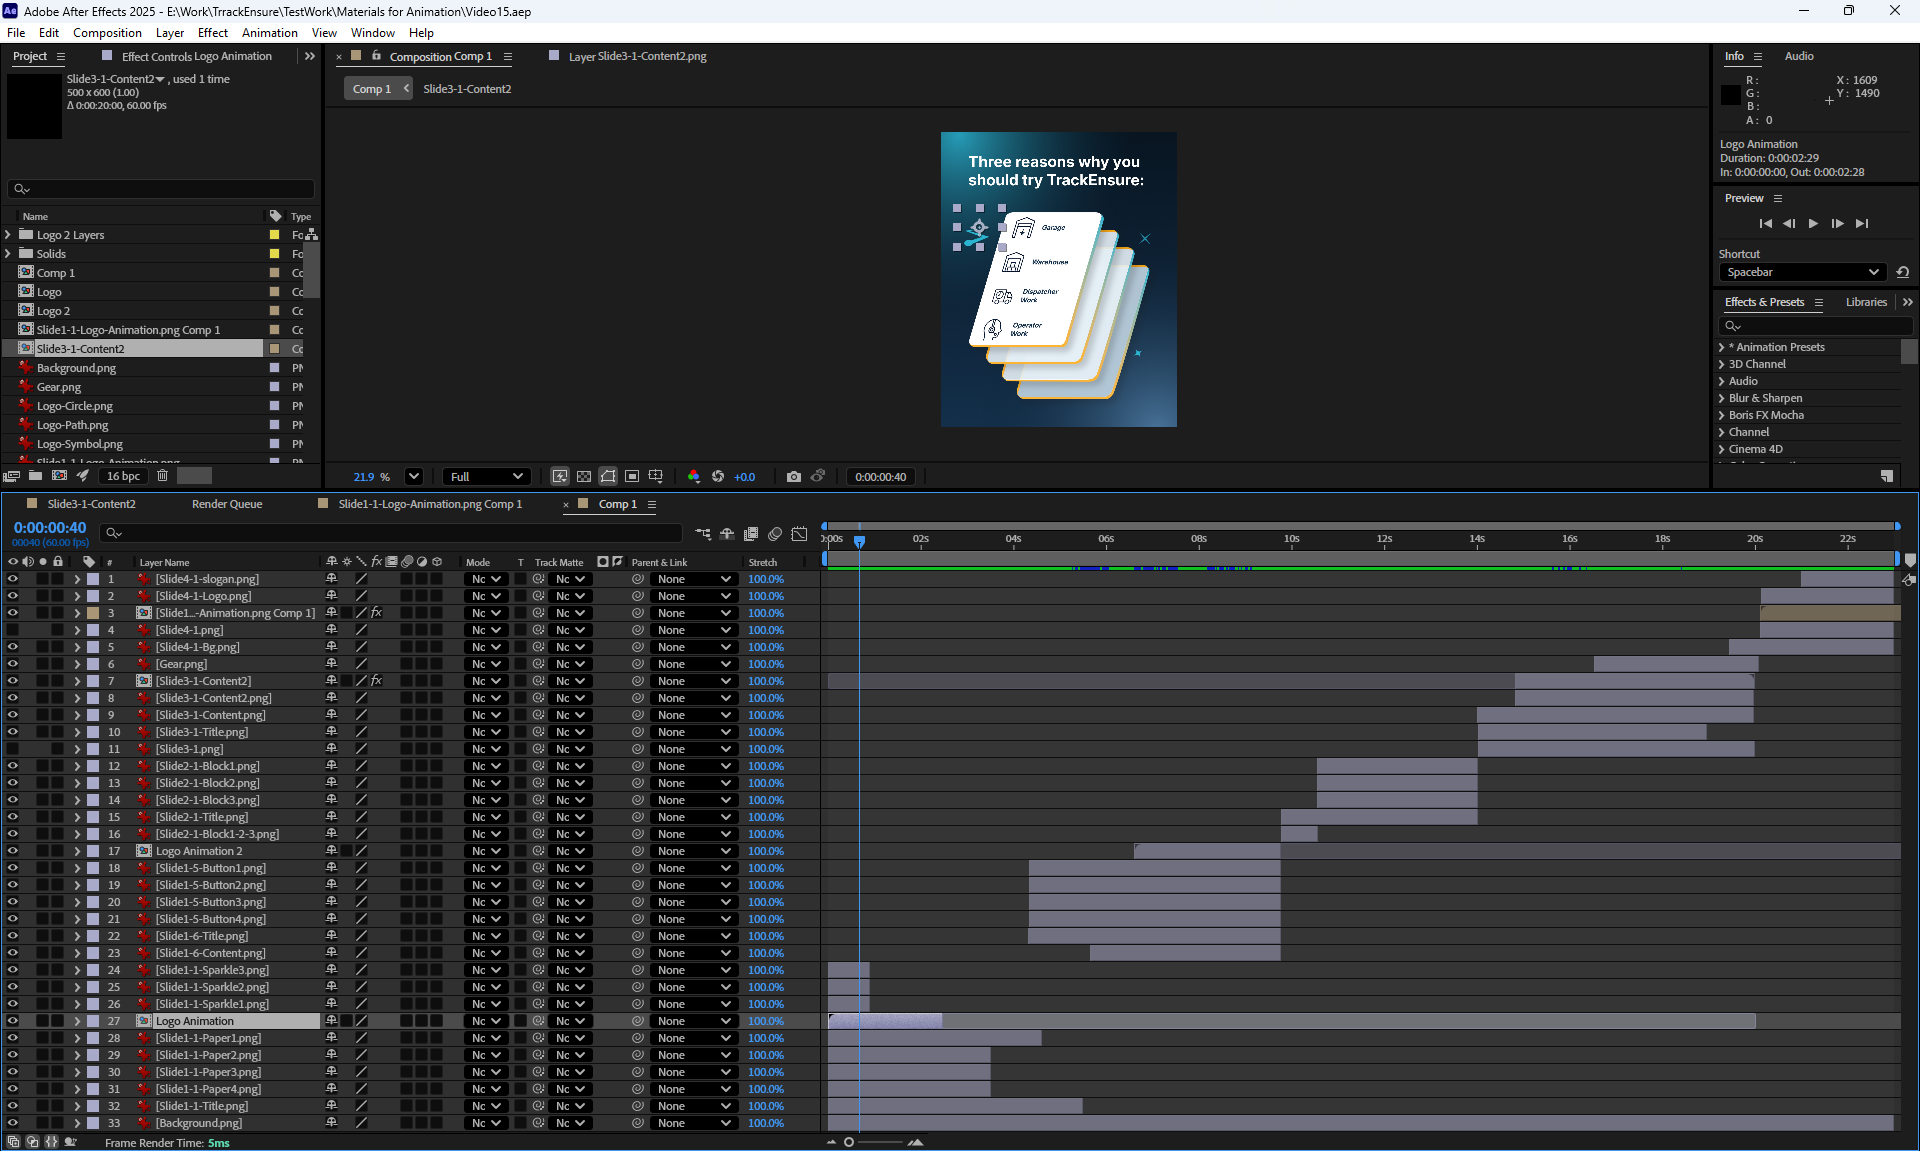Open the Show Channel color management icon
This screenshot has height=1151, width=1920.
tap(694, 477)
